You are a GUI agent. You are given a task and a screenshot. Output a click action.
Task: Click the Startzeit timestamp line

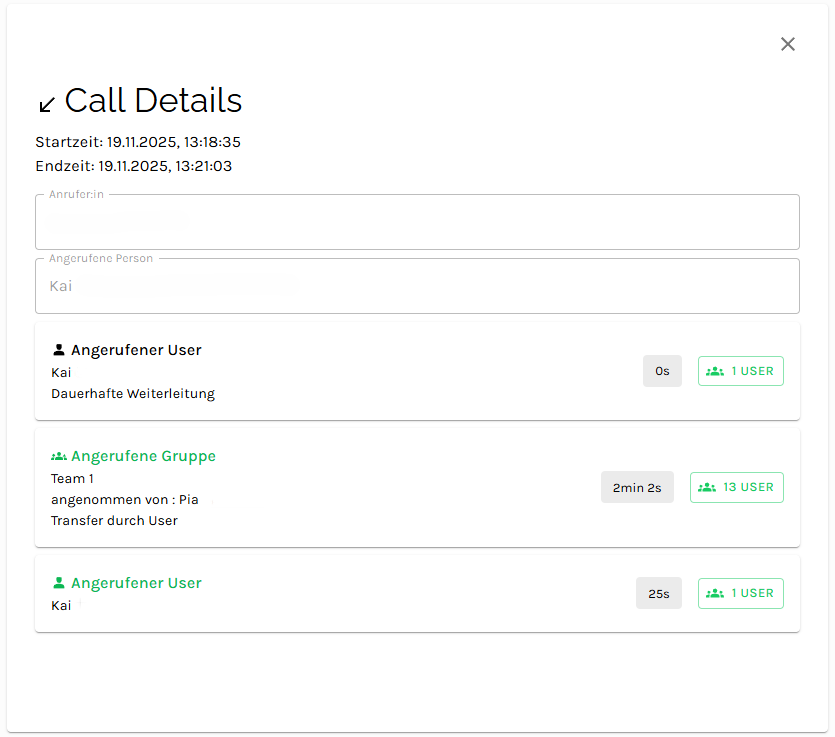(x=138, y=142)
